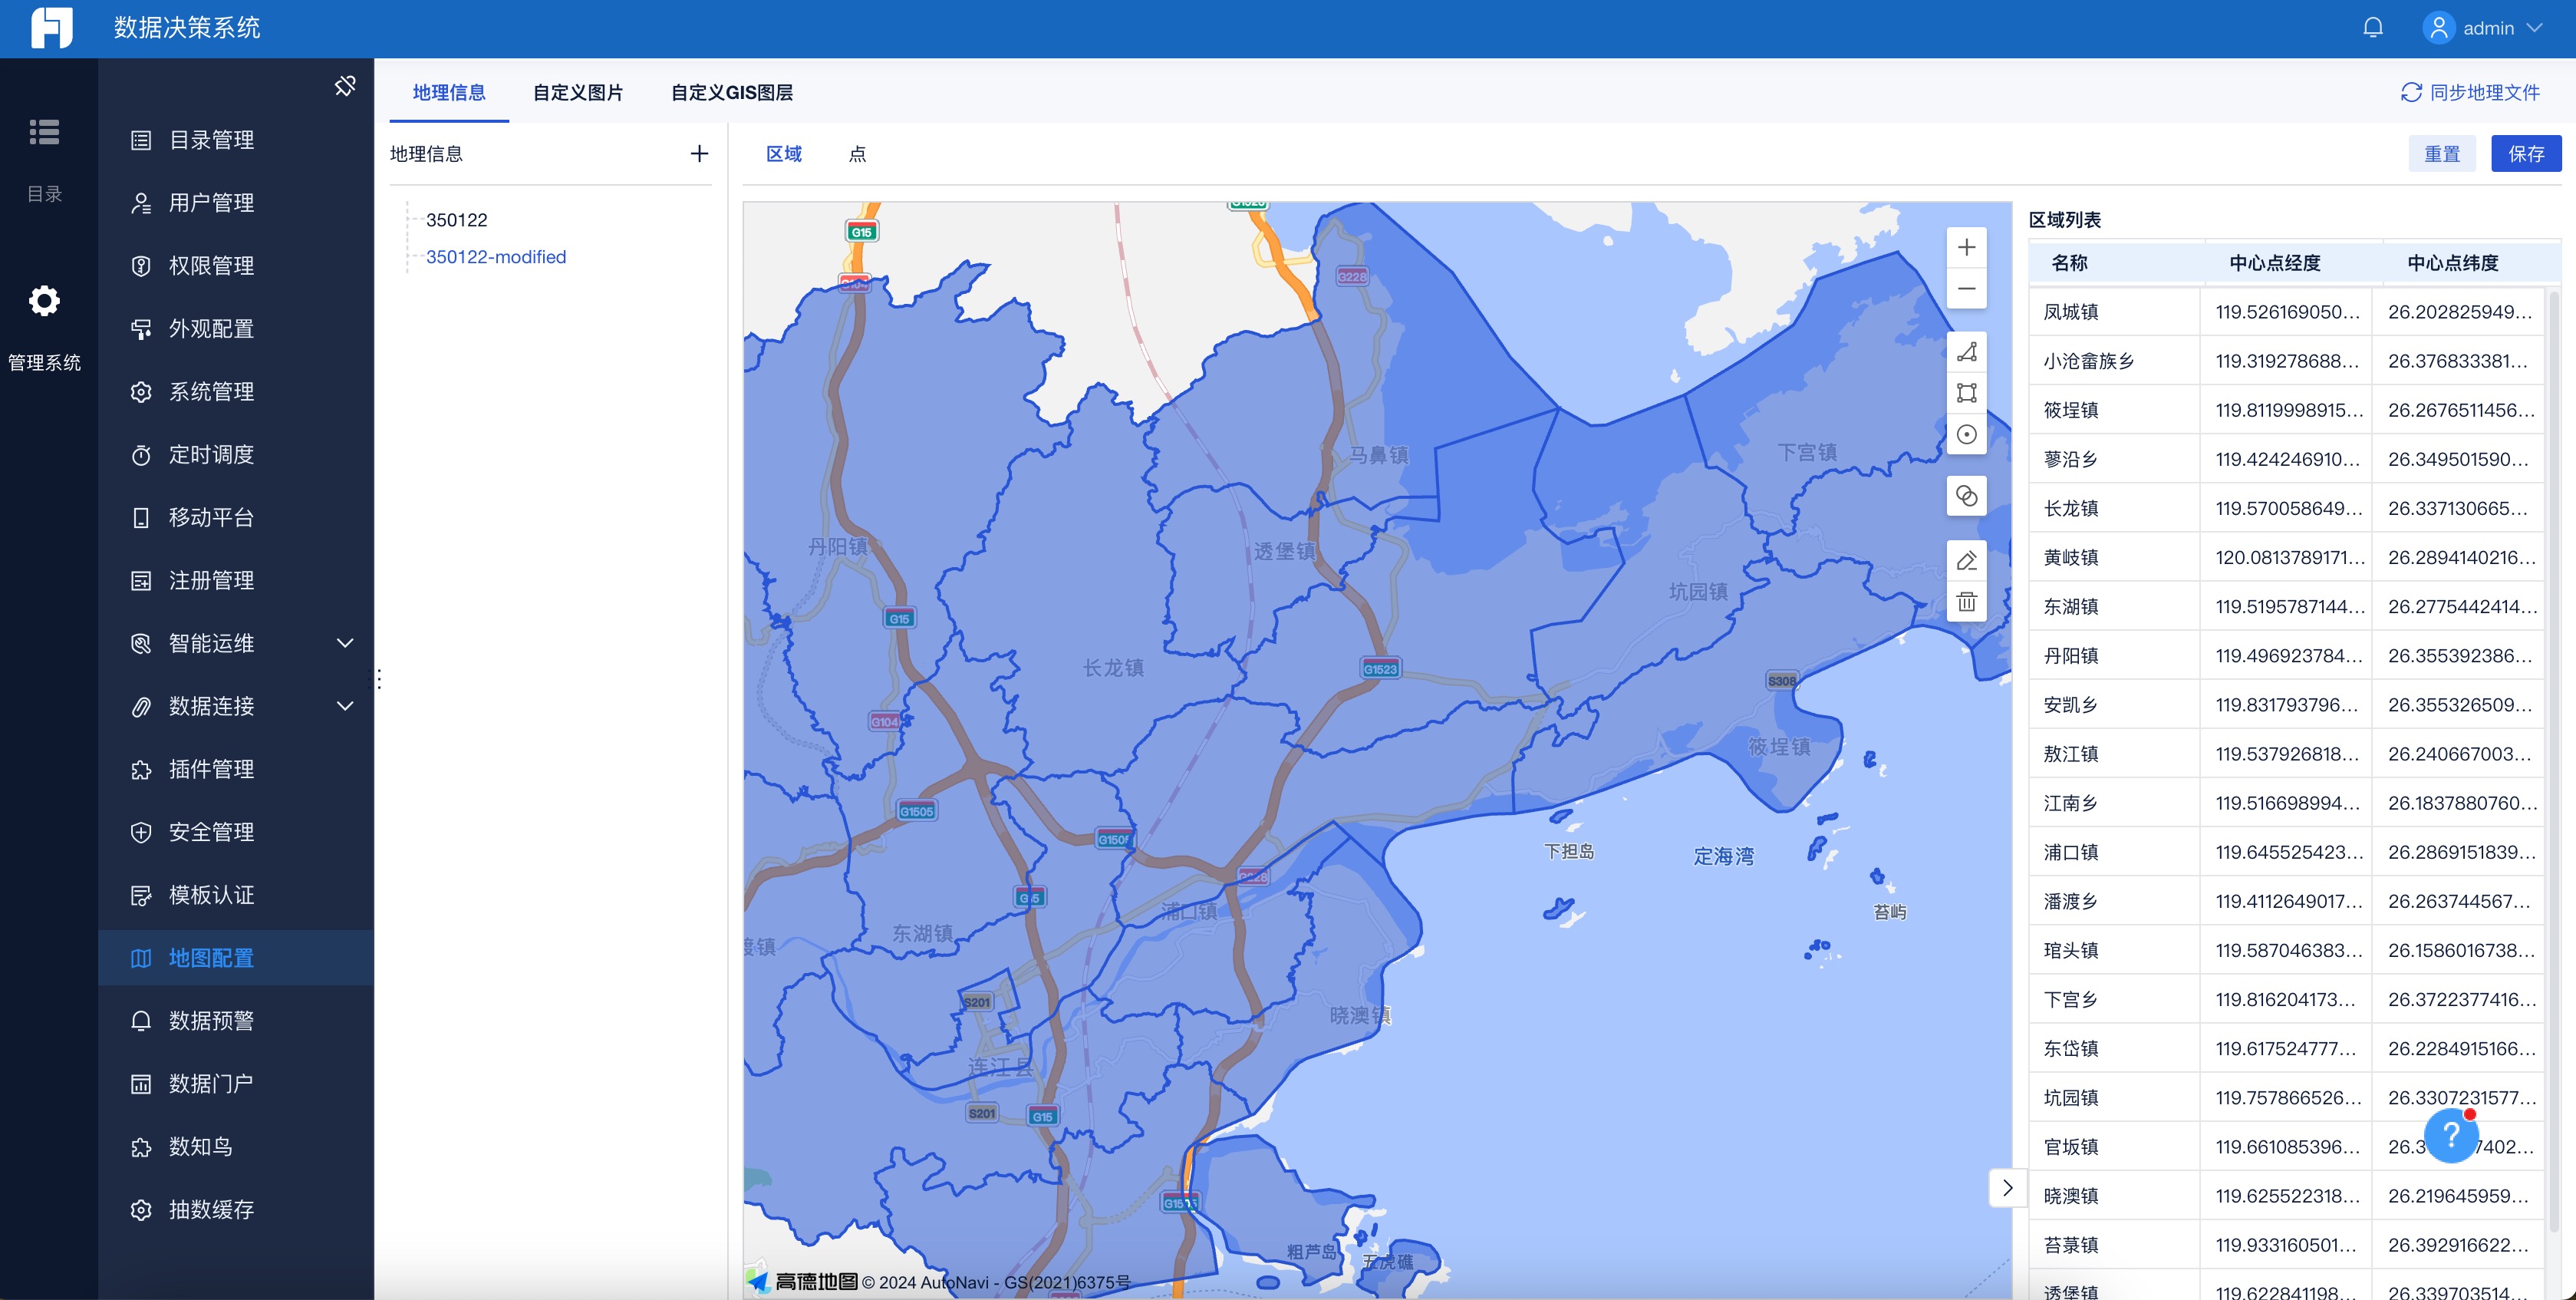Viewport: 2576px width, 1300px height.
Task: Switch to the 自定义图片 tab
Action: (x=577, y=93)
